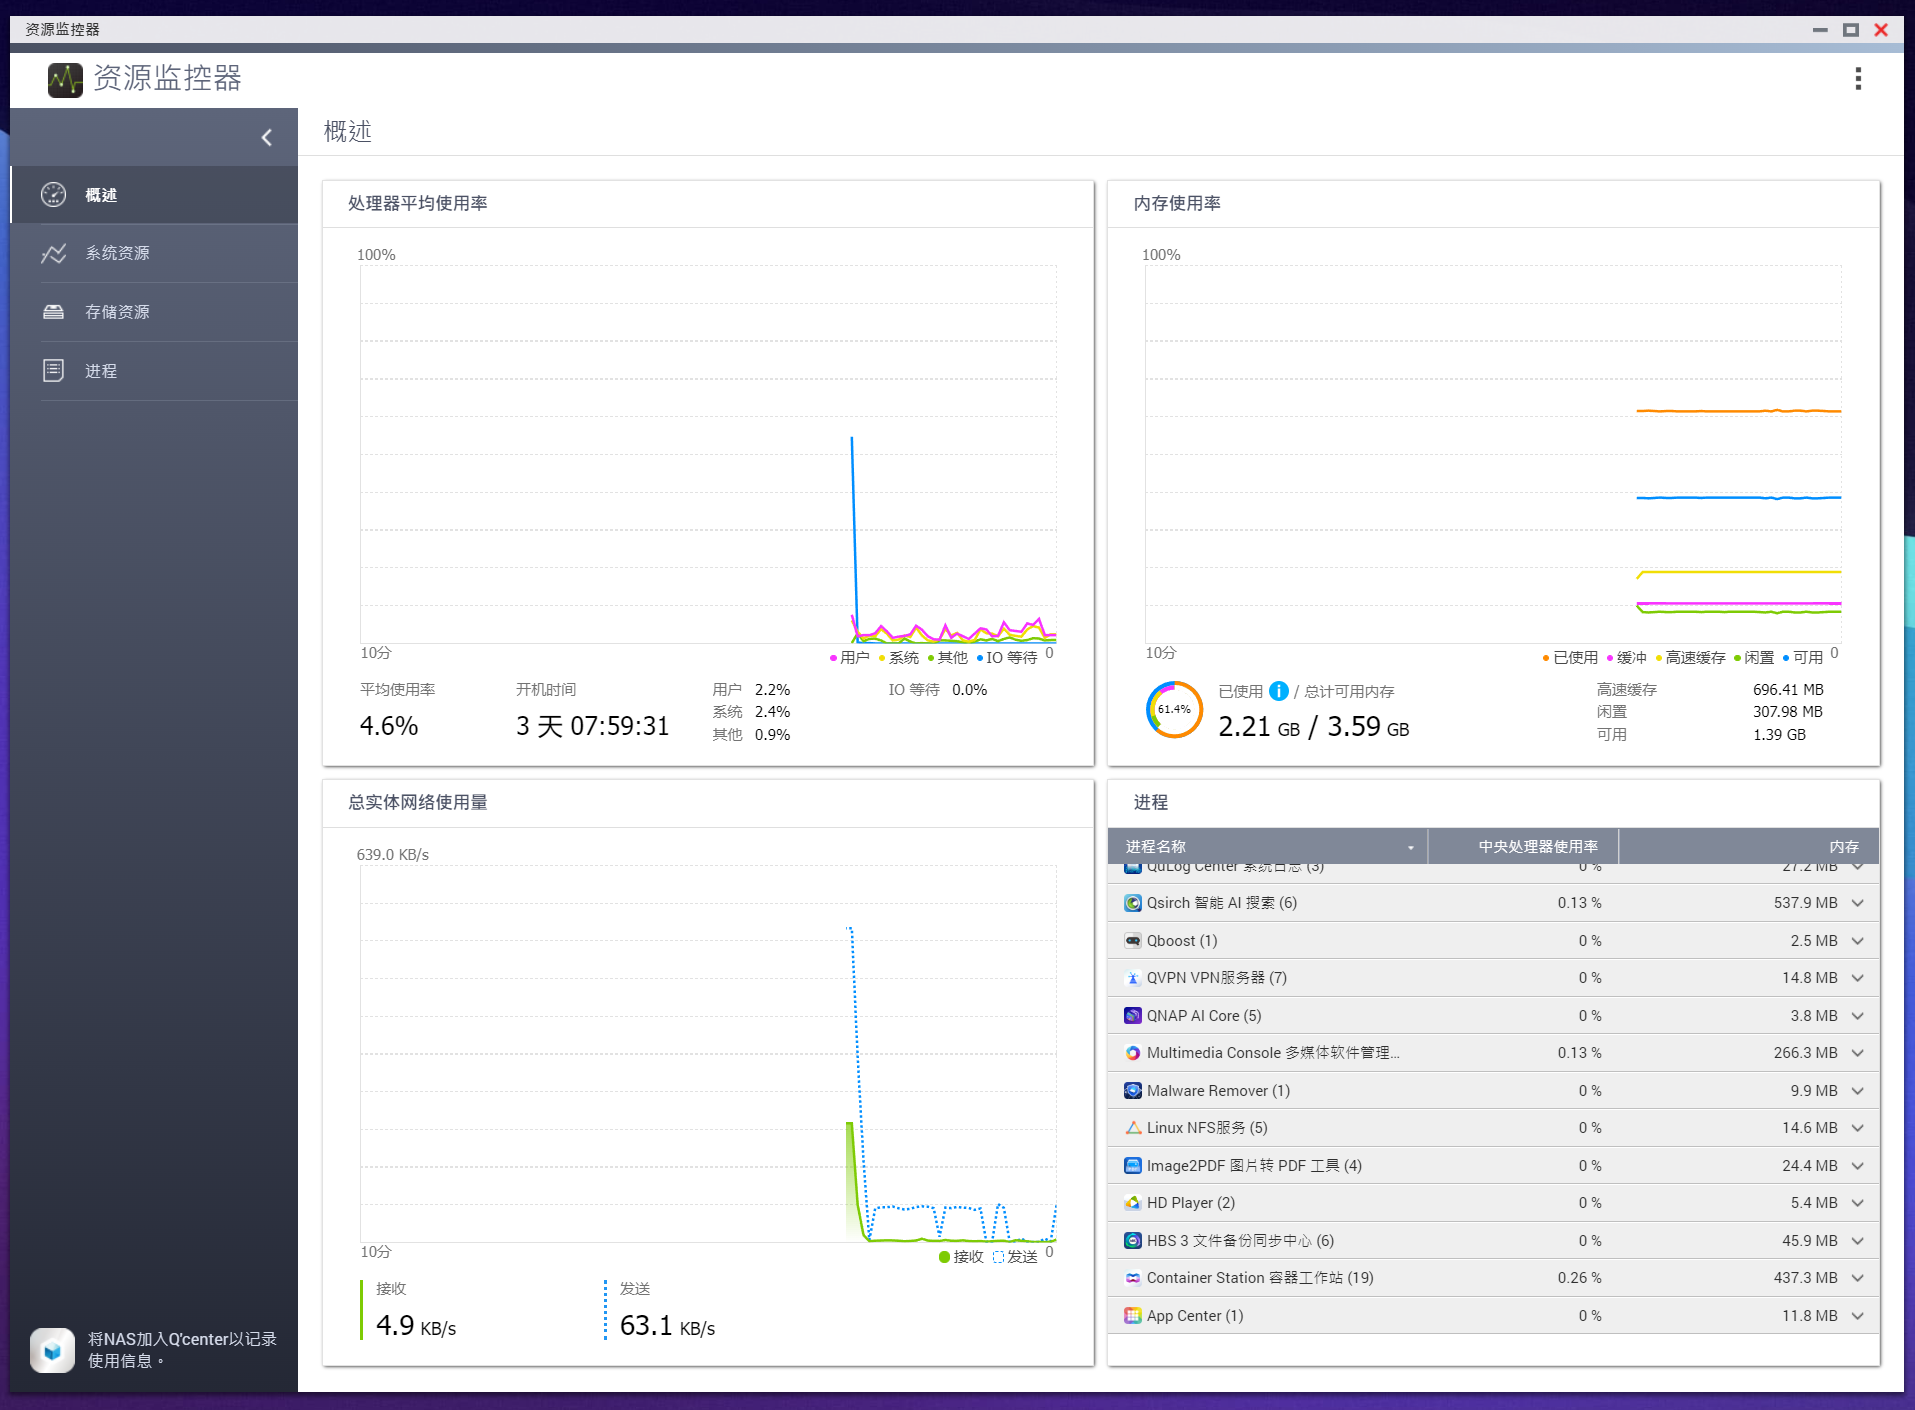
Task: Toggle 高速缓存 series in memory legend
Action: pyautogui.click(x=1690, y=658)
